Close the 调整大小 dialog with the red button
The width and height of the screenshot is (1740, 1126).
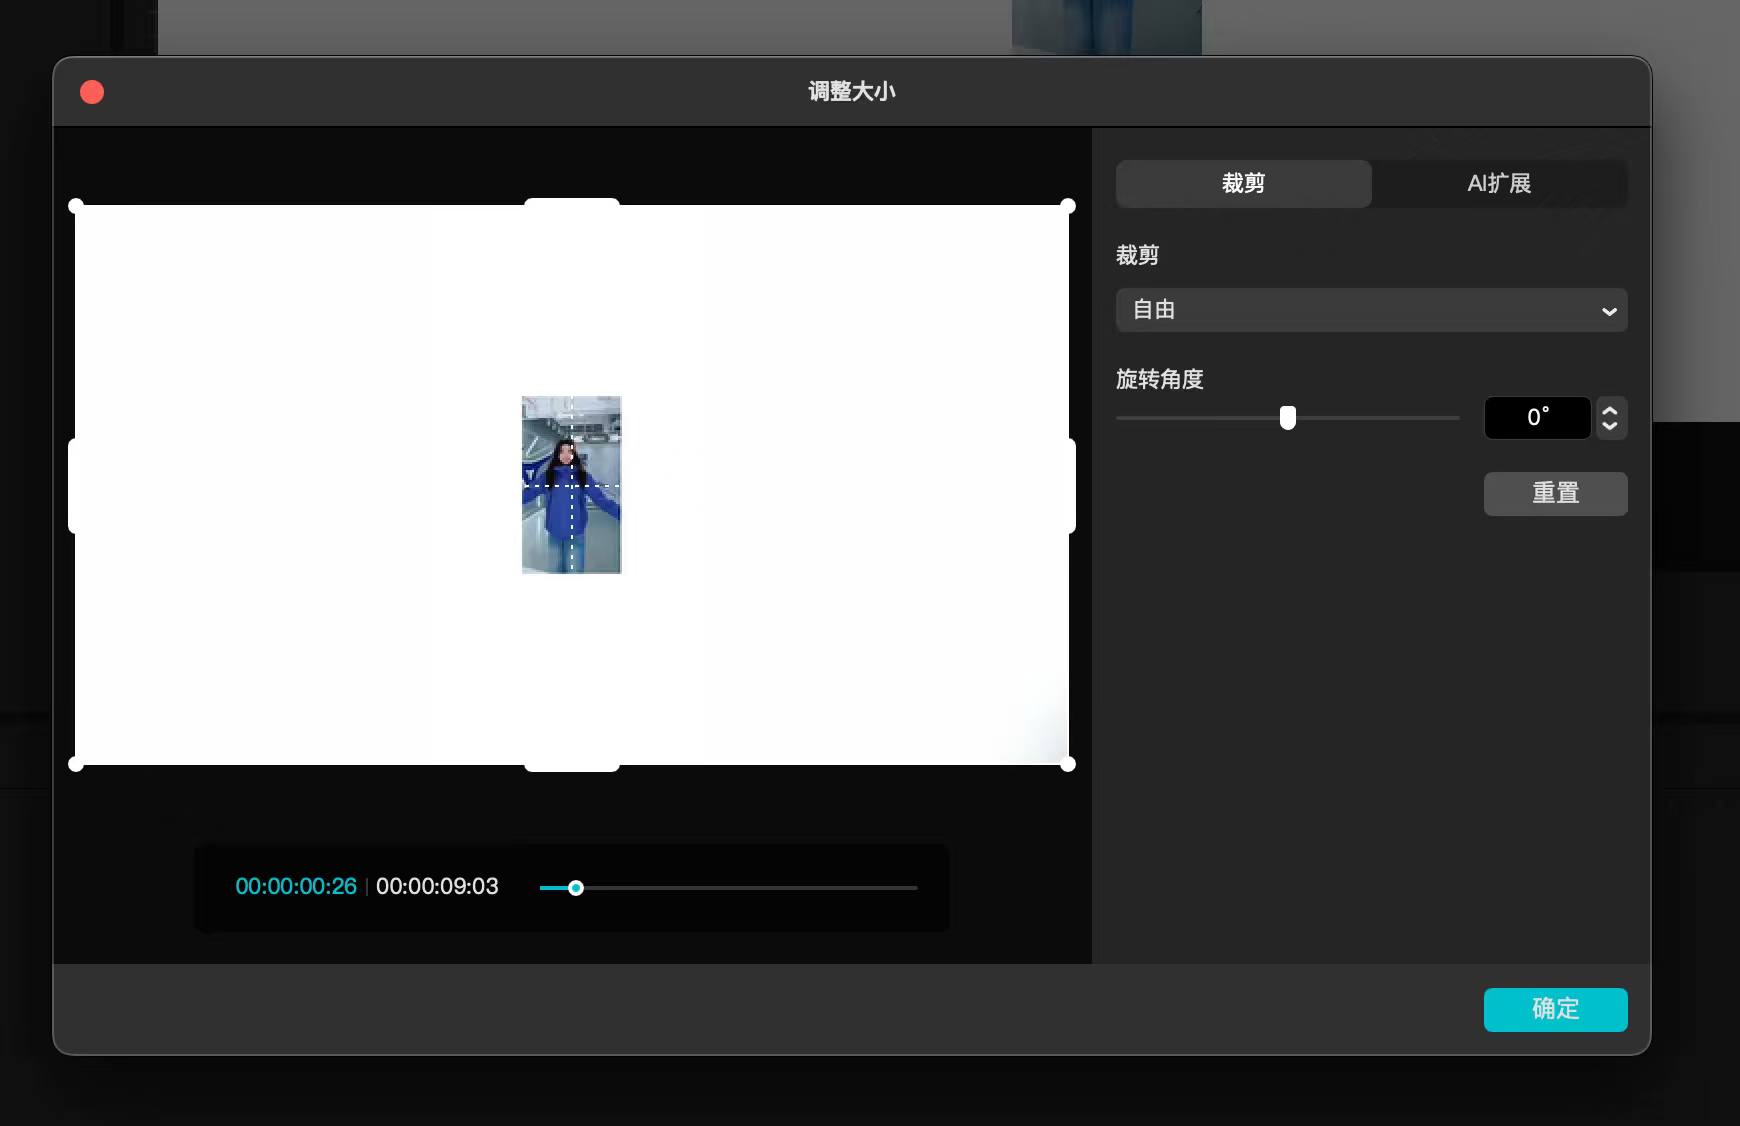tap(92, 92)
